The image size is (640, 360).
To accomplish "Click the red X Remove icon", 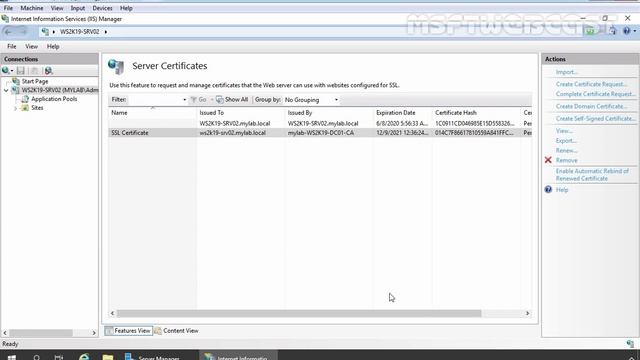I will click(548, 160).
